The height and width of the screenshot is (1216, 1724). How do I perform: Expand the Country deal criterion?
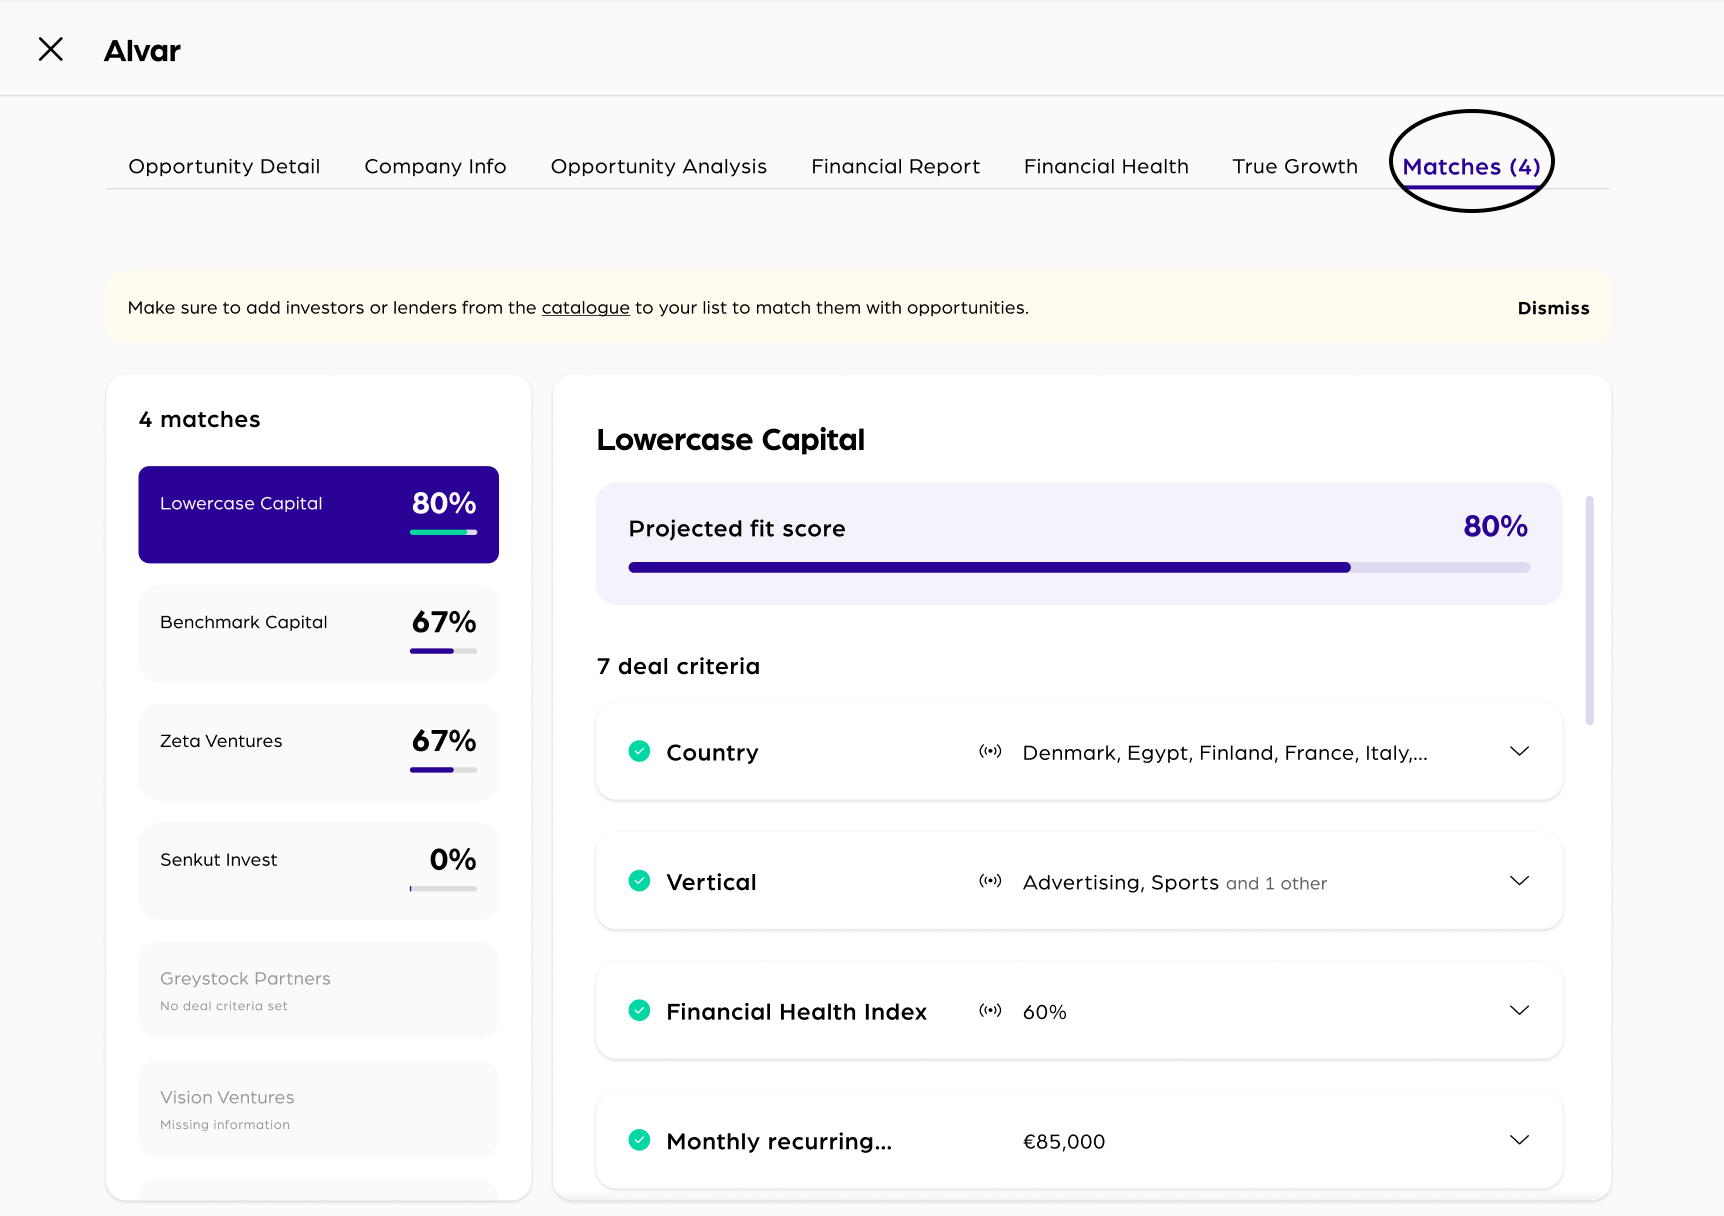(x=1519, y=752)
